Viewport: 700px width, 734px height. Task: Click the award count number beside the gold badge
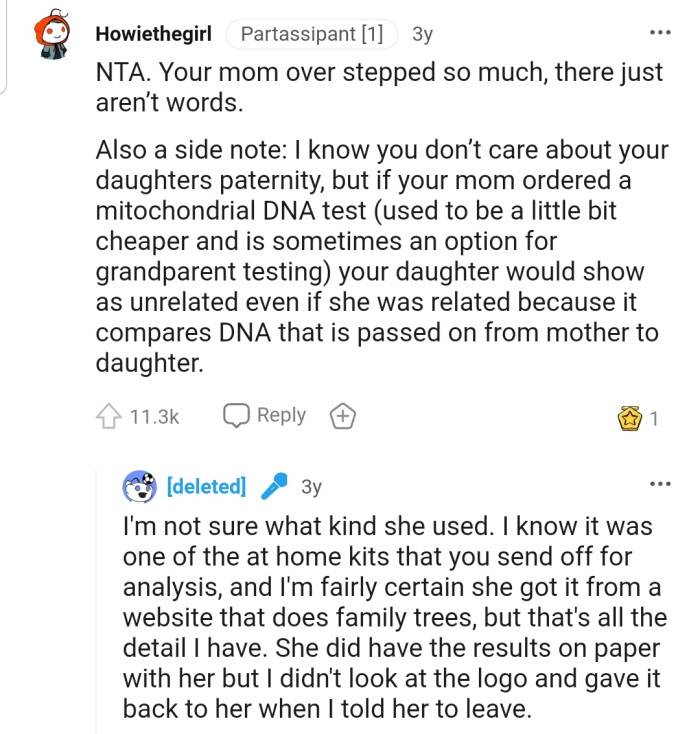click(654, 419)
